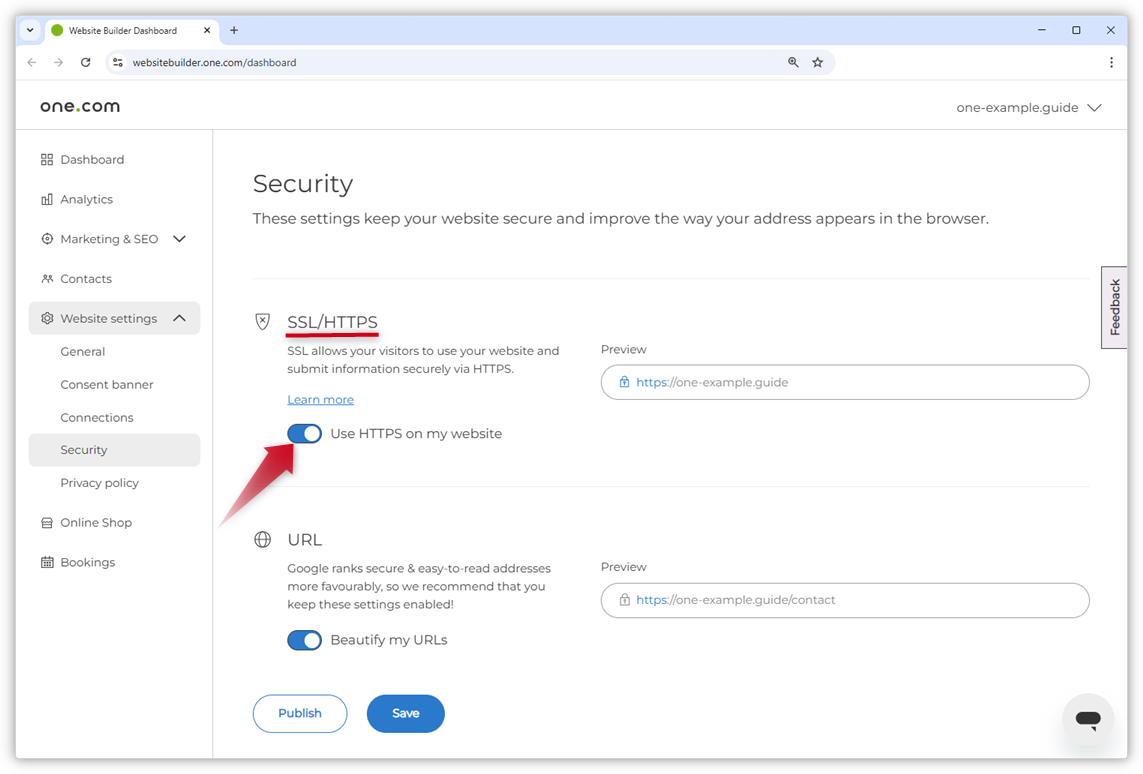Screen dimensions: 1143x774
Task: Click the SSL/HTTPS shield icon
Action: (x=262, y=321)
